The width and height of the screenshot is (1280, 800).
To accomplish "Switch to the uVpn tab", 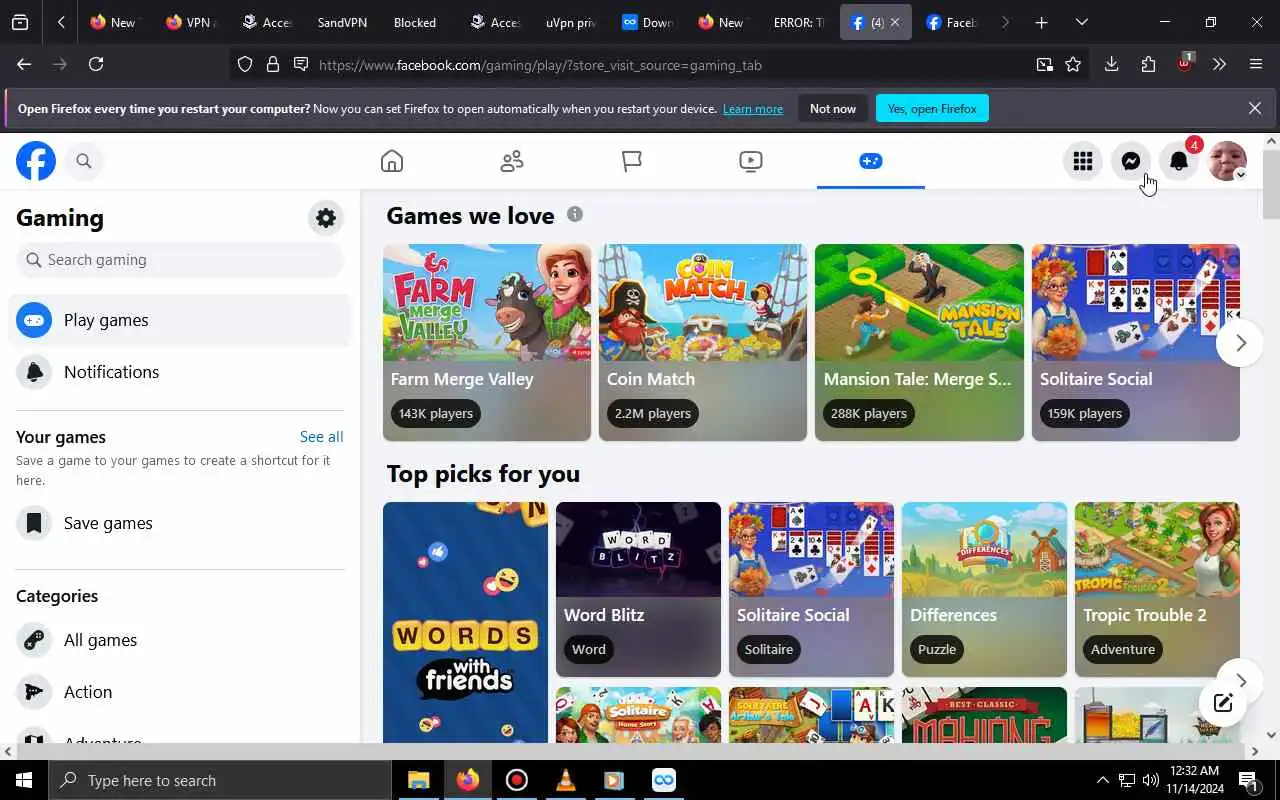I will point(571,22).
